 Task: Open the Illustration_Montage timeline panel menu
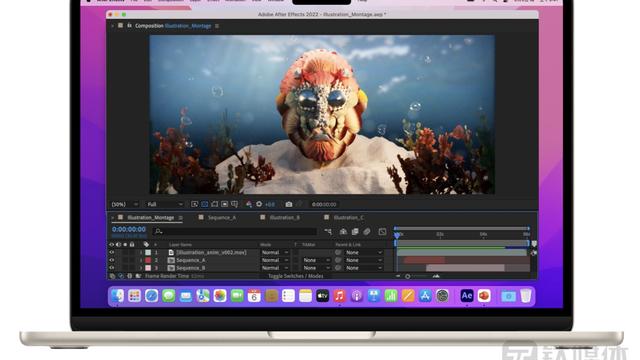(180, 218)
